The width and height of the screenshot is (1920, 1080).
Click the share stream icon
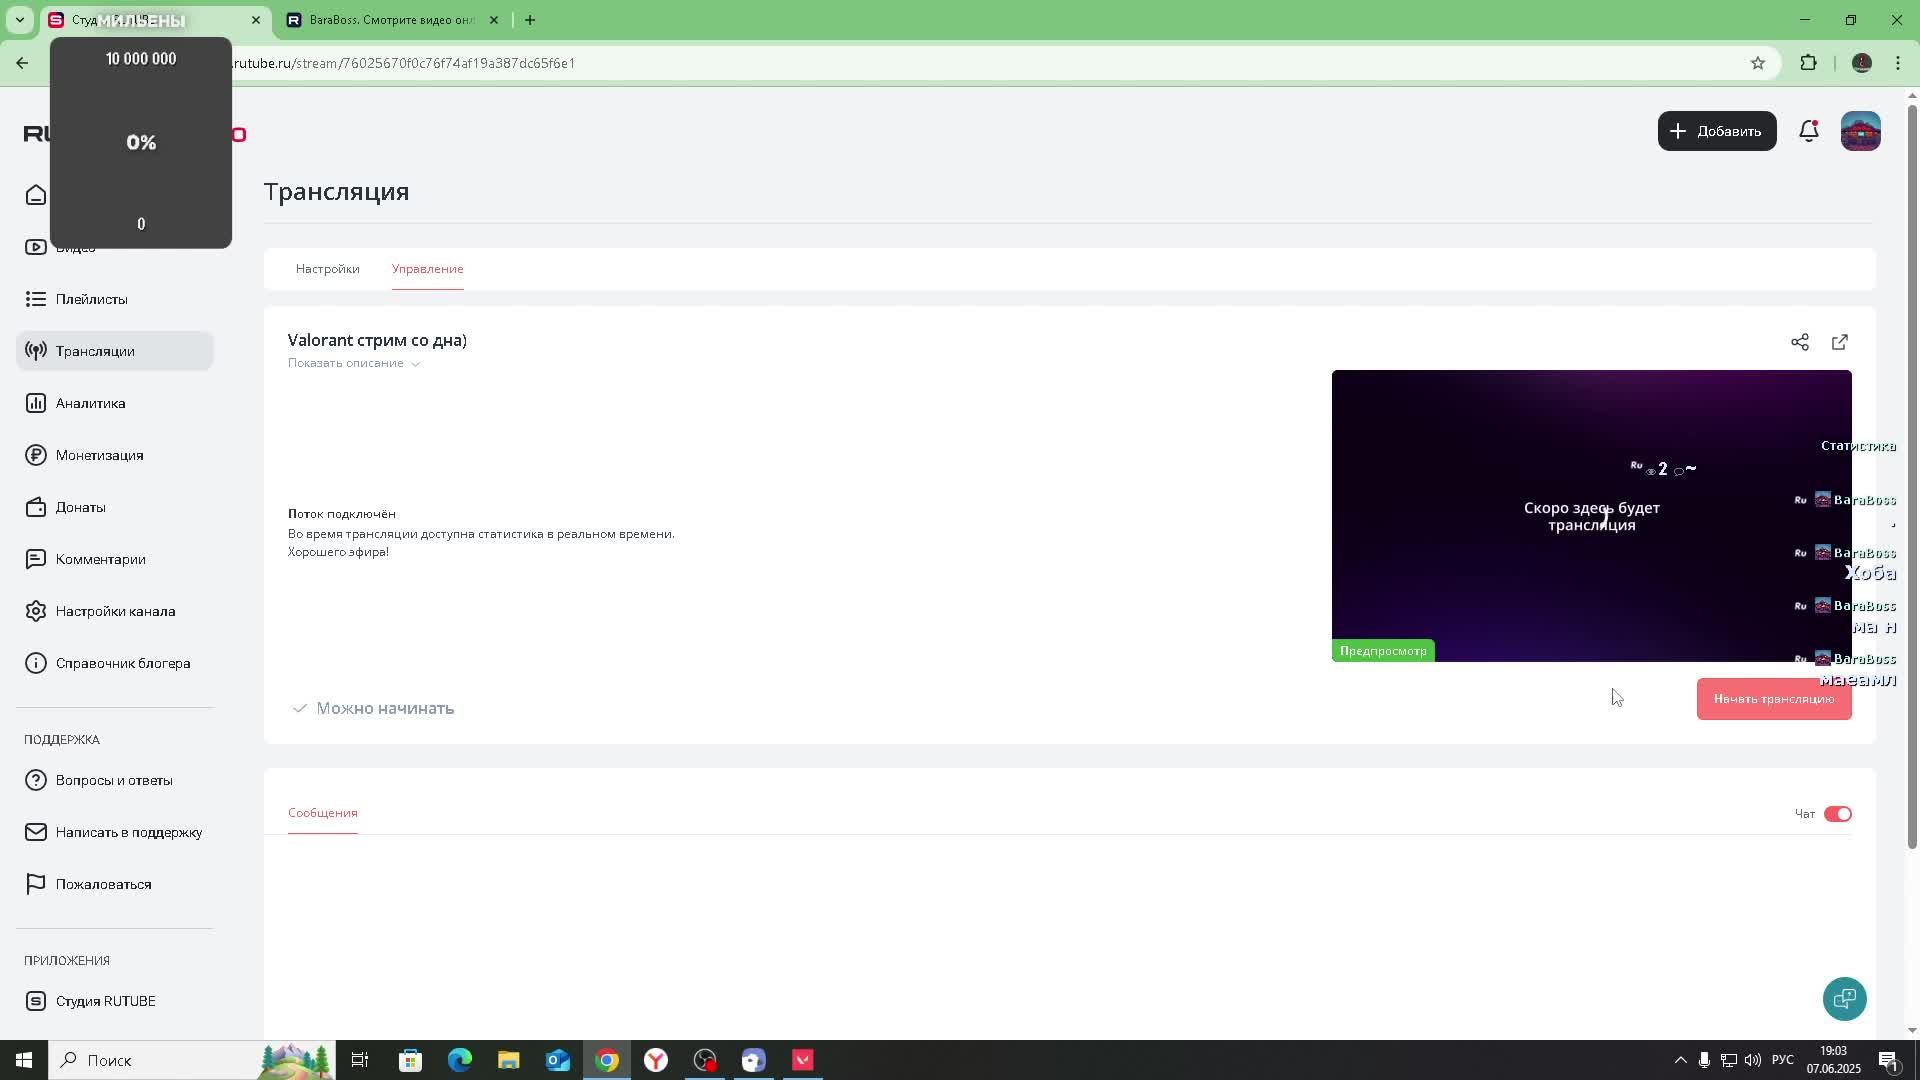1800,342
